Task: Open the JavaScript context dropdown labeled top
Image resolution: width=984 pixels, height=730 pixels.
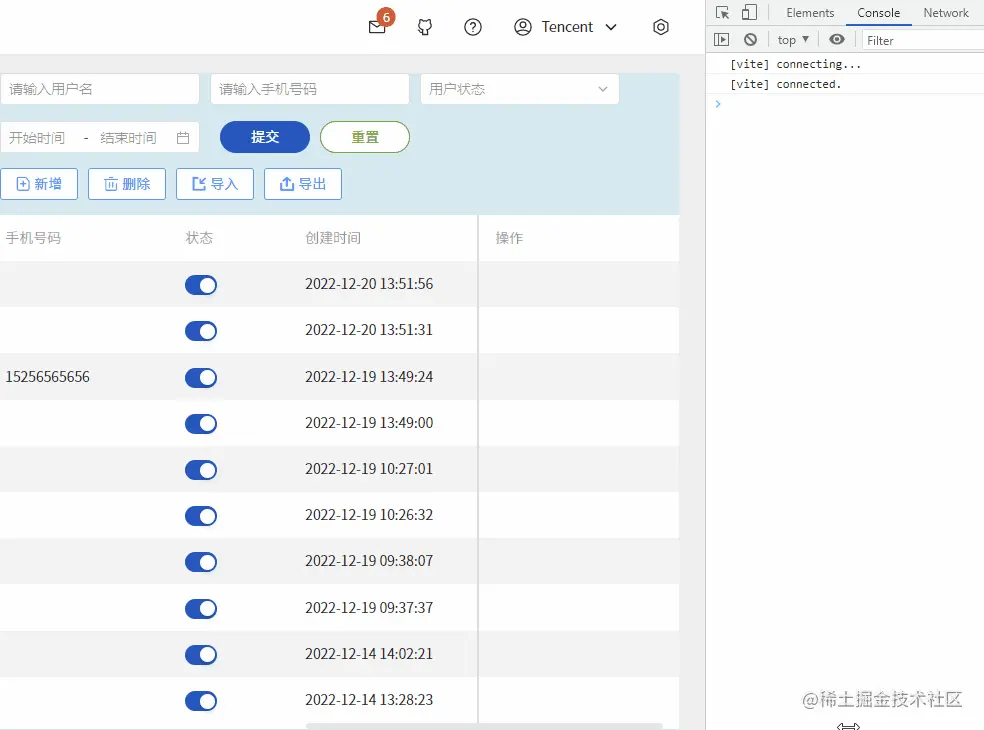Action: click(791, 39)
